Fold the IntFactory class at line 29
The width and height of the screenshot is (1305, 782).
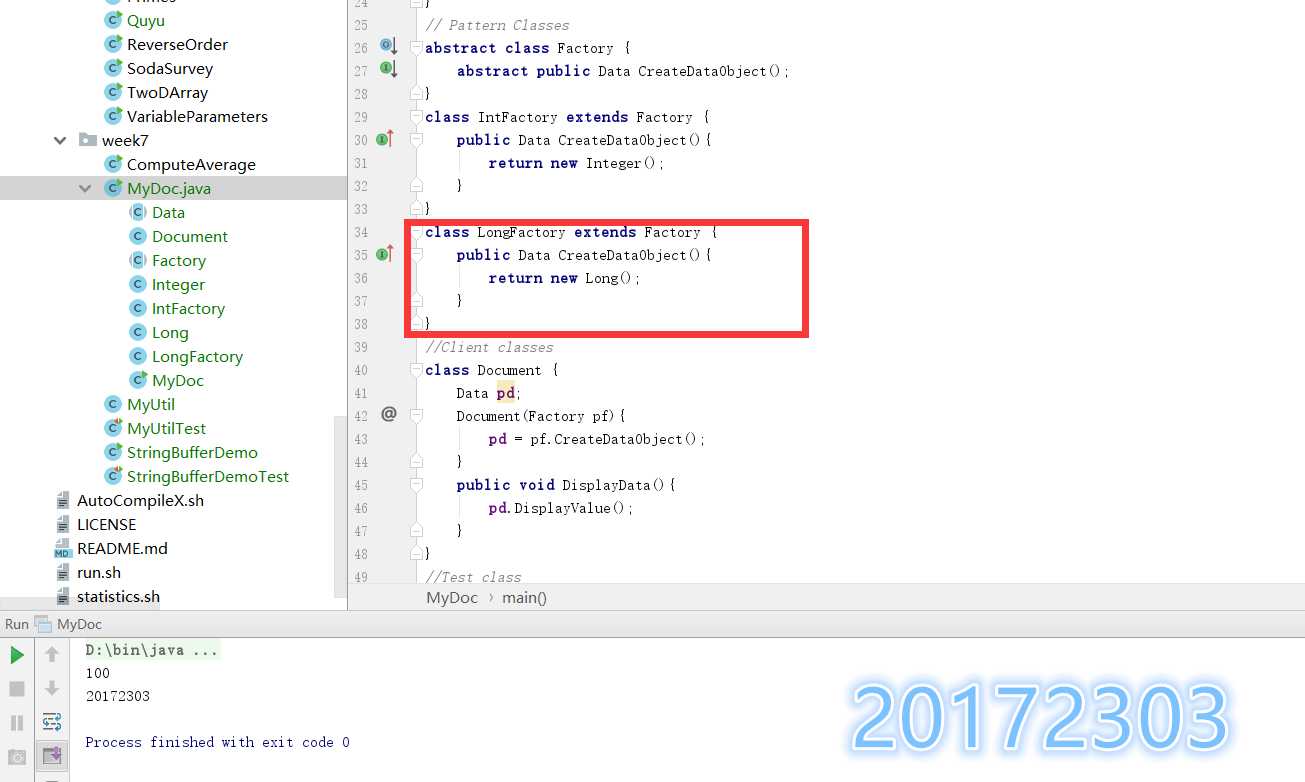click(x=417, y=116)
